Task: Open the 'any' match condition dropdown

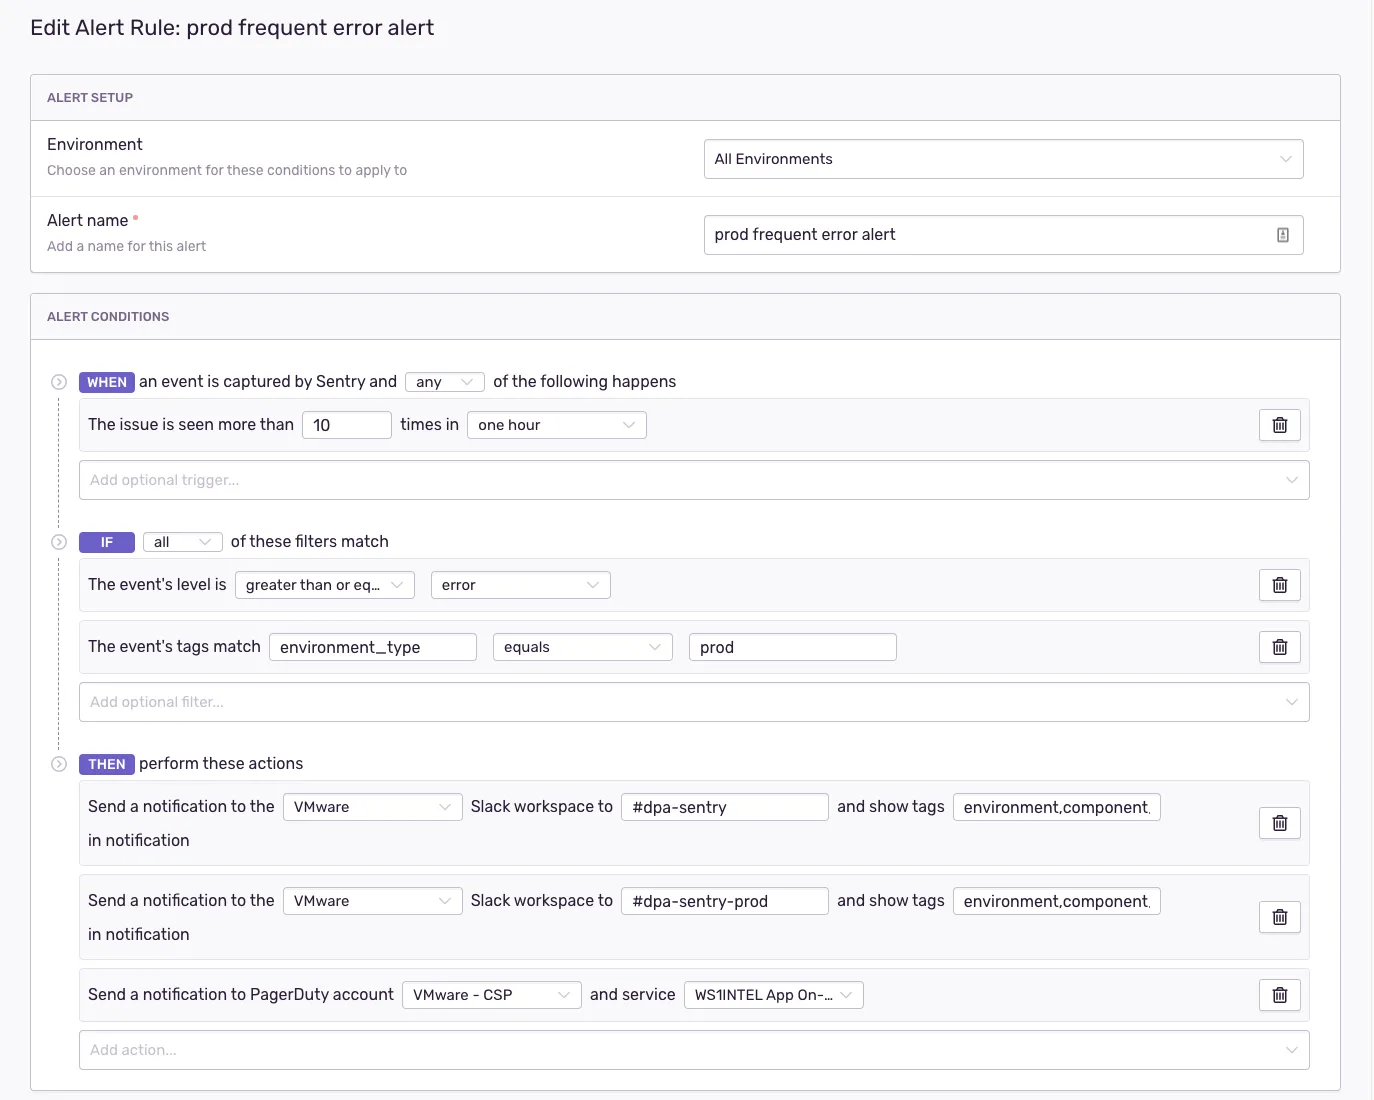Action: pos(444,382)
